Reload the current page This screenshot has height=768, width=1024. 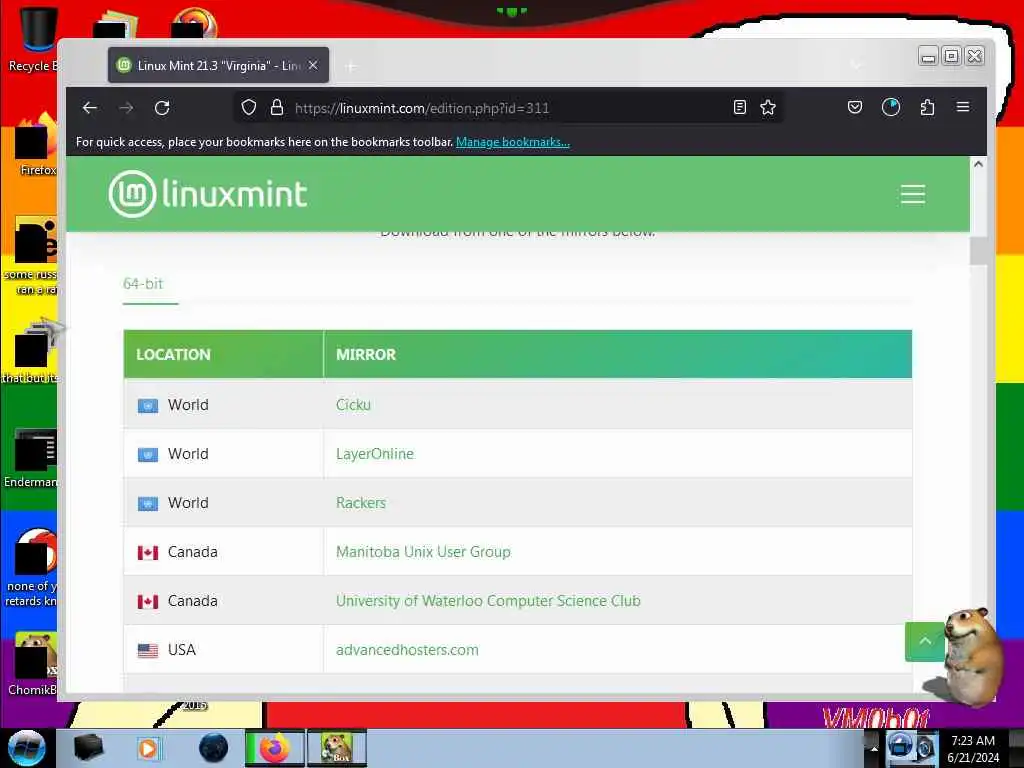(162, 108)
